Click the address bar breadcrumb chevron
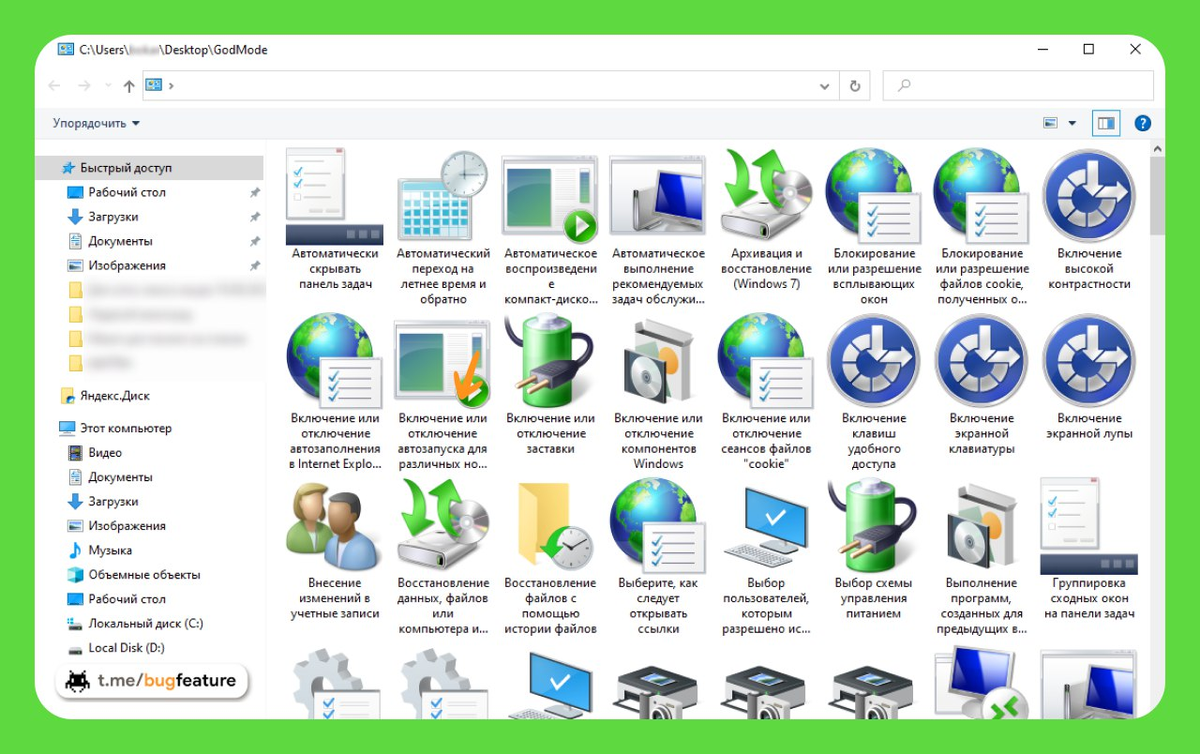 (x=172, y=86)
